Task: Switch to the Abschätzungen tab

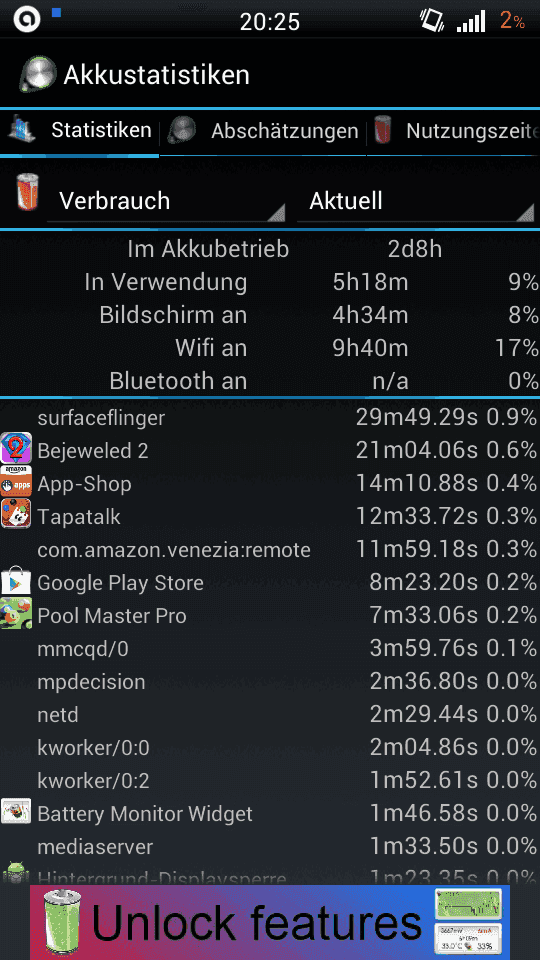Action: pos(263,131)
